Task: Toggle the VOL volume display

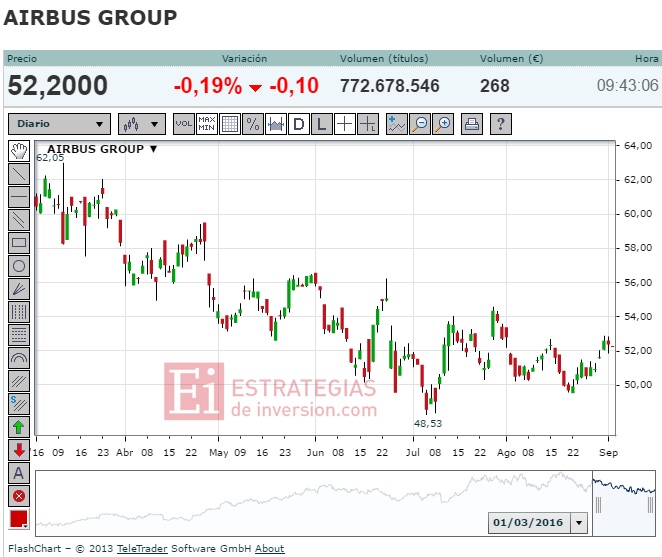Action: click(184, 124)
